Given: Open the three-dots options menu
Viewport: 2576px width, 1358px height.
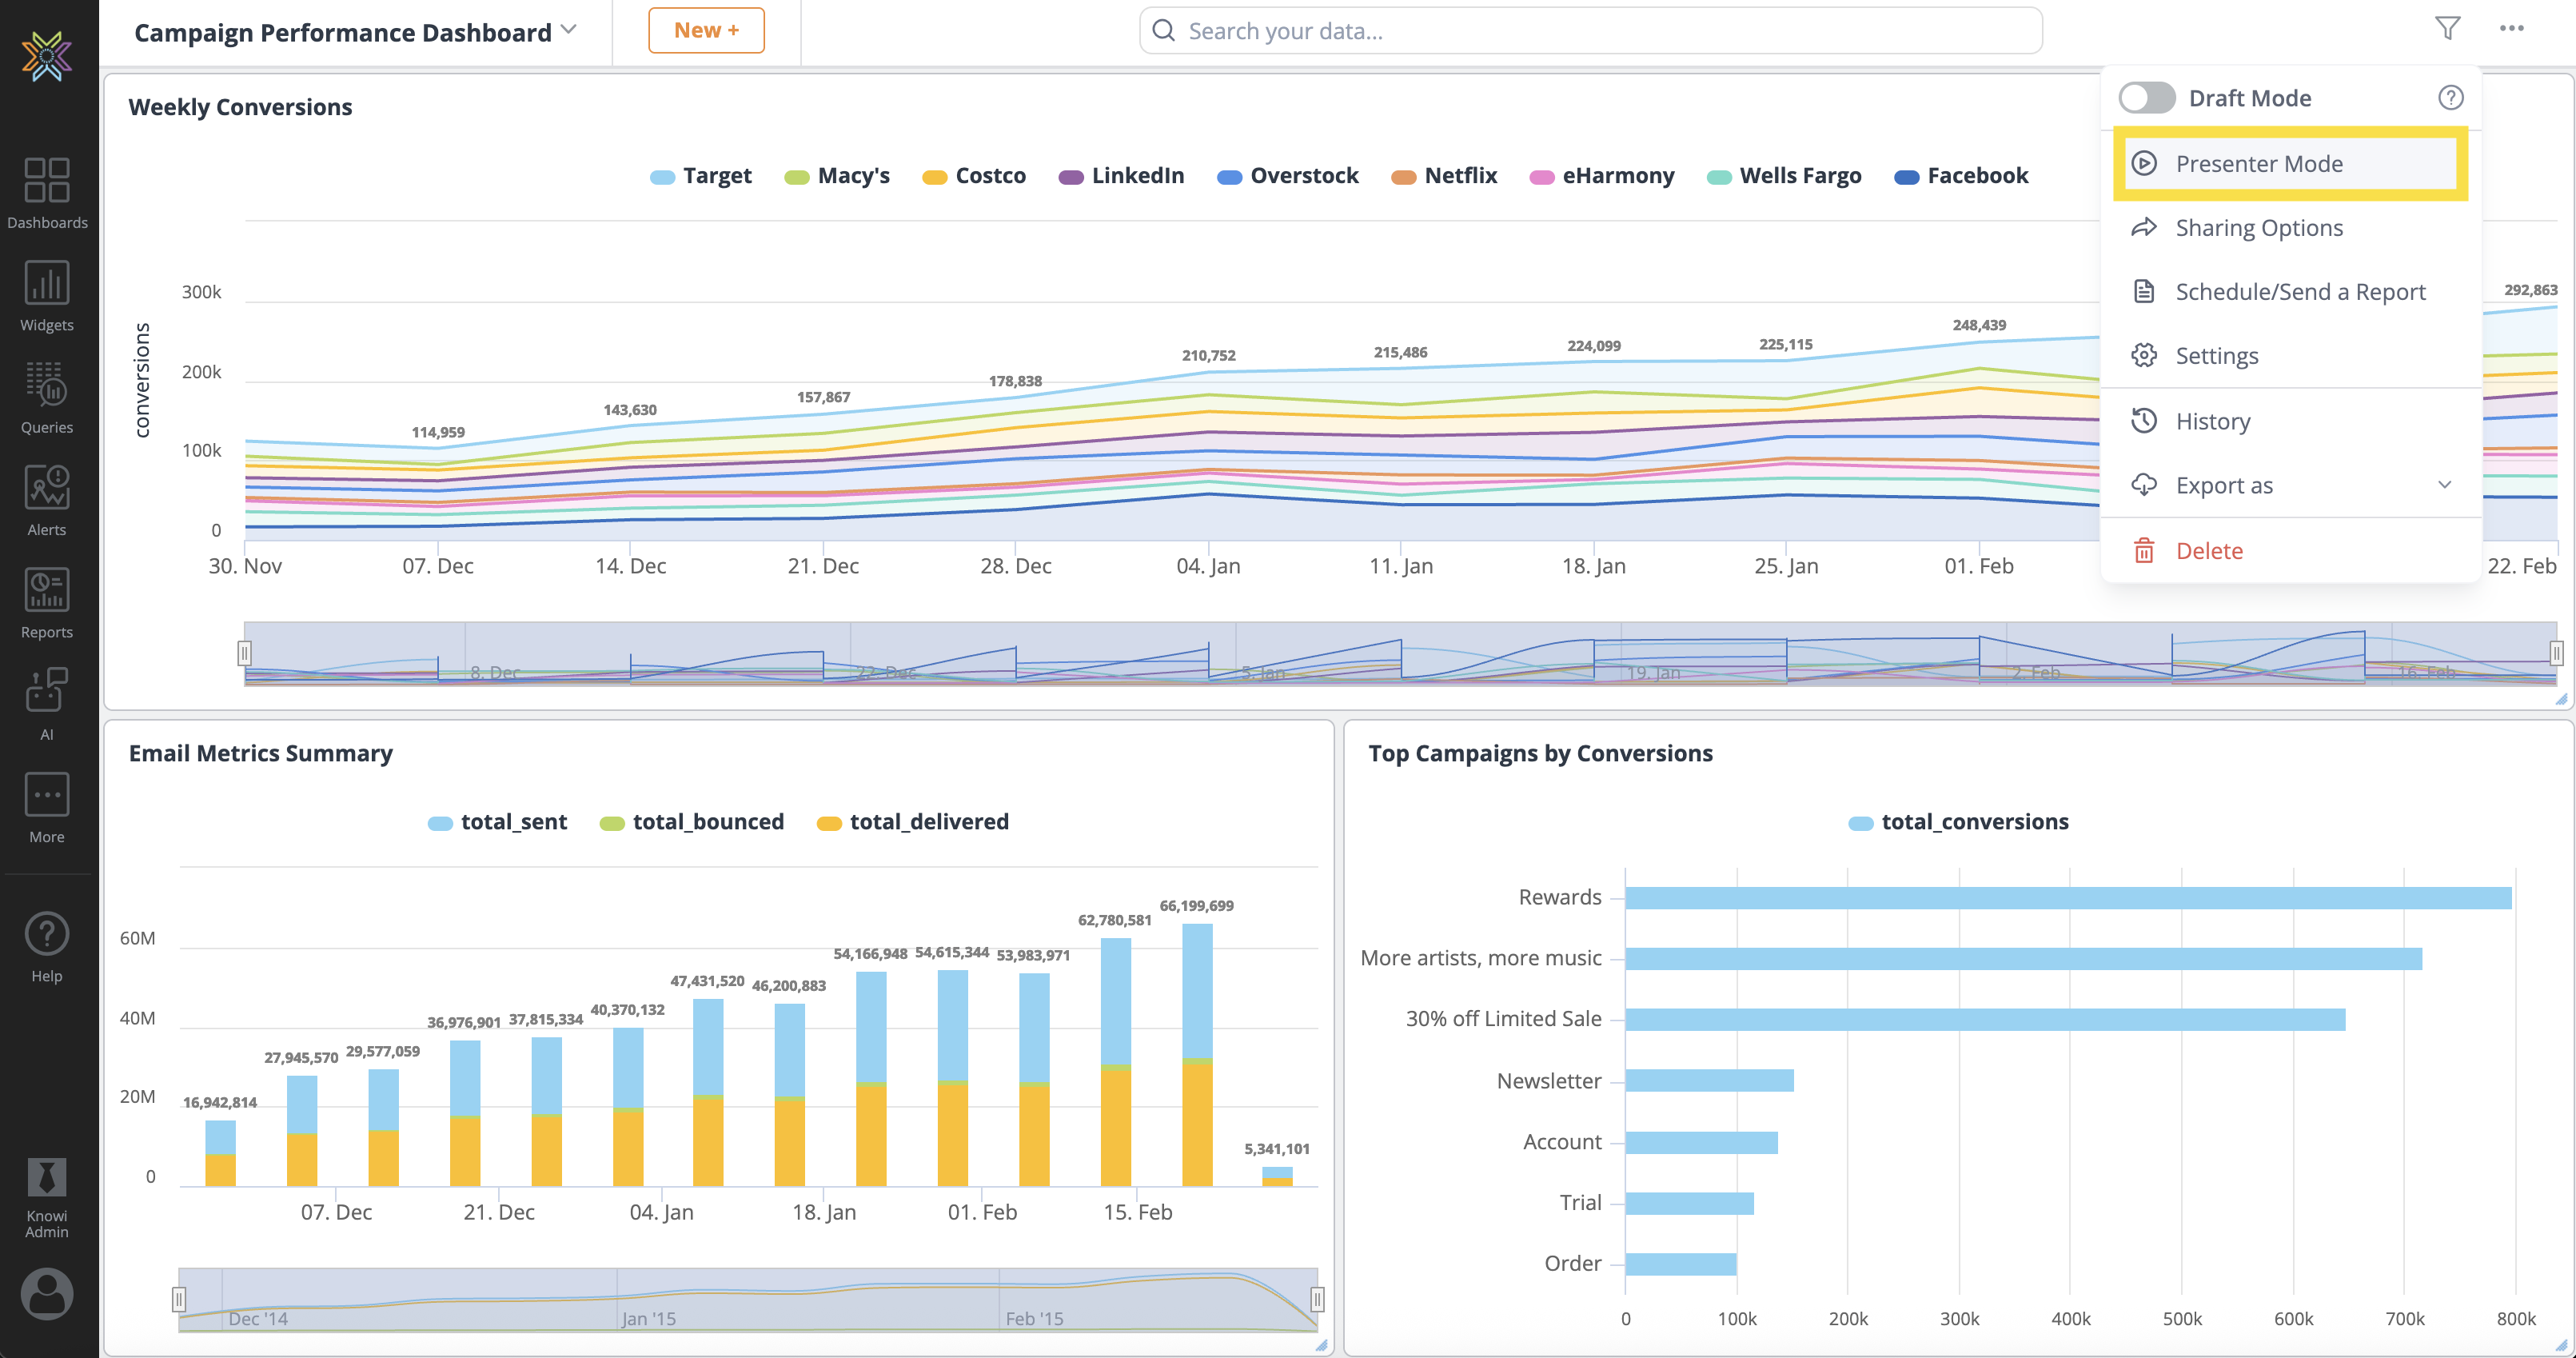Looking at the screenshot, I should click(2511, 29).
